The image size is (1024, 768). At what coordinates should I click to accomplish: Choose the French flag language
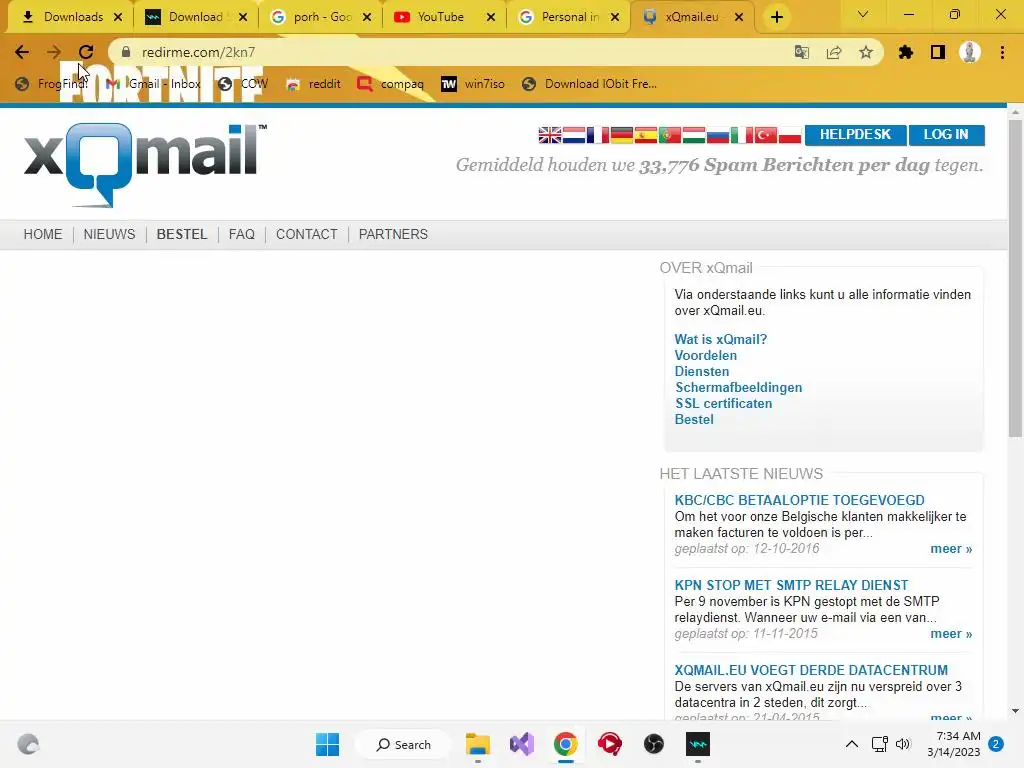[598, 135]
